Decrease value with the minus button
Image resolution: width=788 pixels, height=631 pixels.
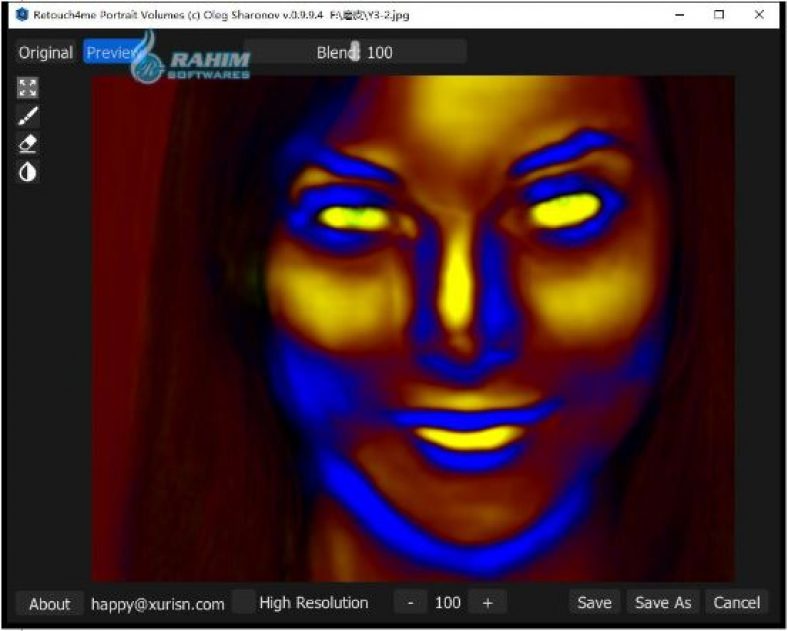tap(410, 602)
